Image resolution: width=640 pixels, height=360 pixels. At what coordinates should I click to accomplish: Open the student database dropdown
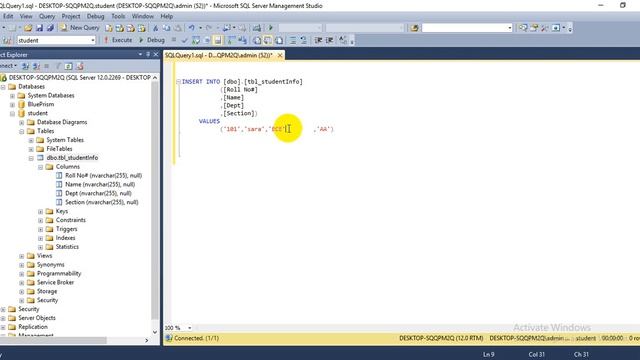[x=93, y=40]
